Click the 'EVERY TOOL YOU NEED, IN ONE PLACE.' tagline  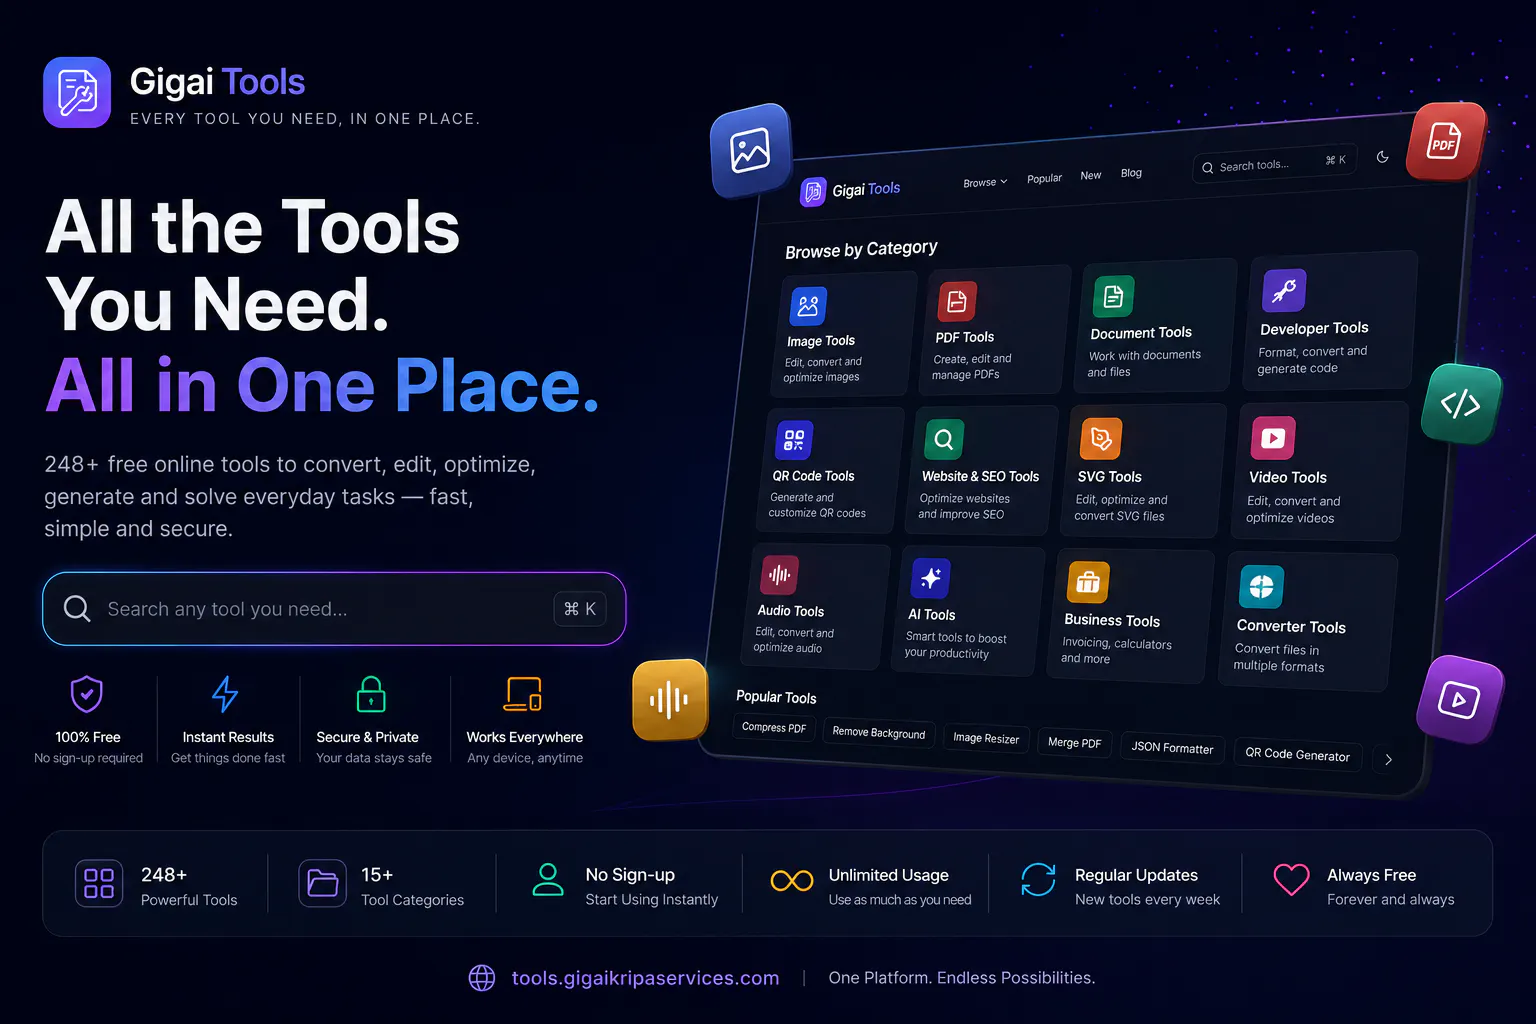pos(305,119)
